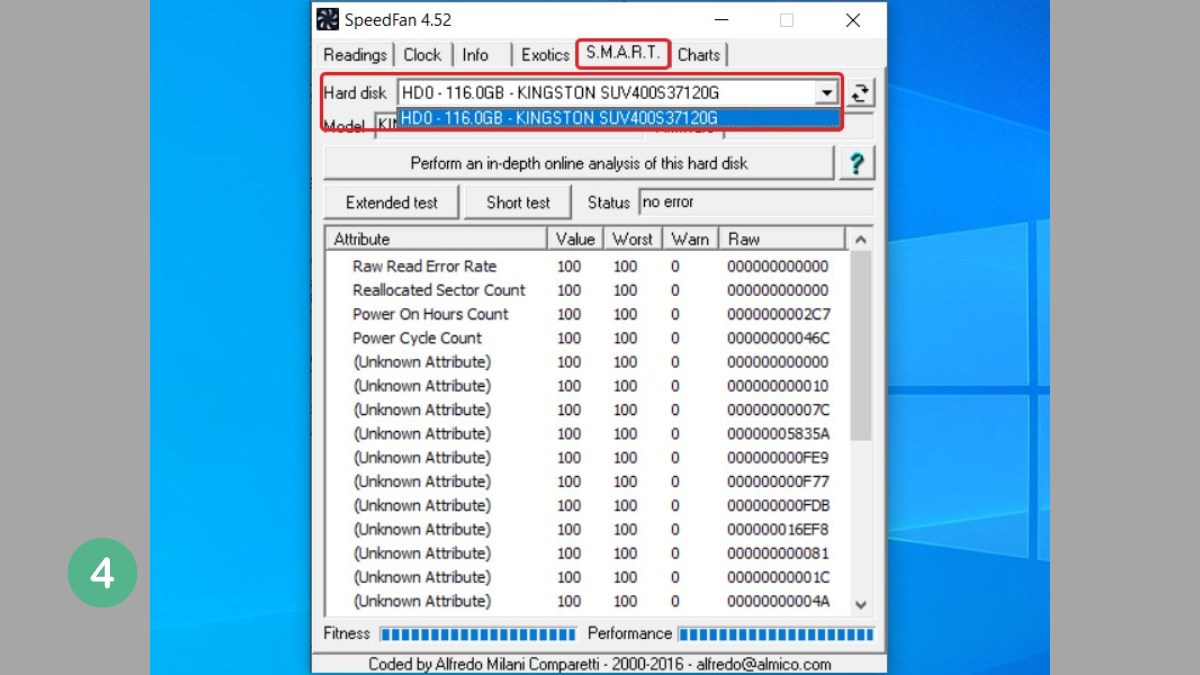Open the Readings tab
Viewport: 1200px width, 675px height.
pyautogui.click(x=355, y=55)
